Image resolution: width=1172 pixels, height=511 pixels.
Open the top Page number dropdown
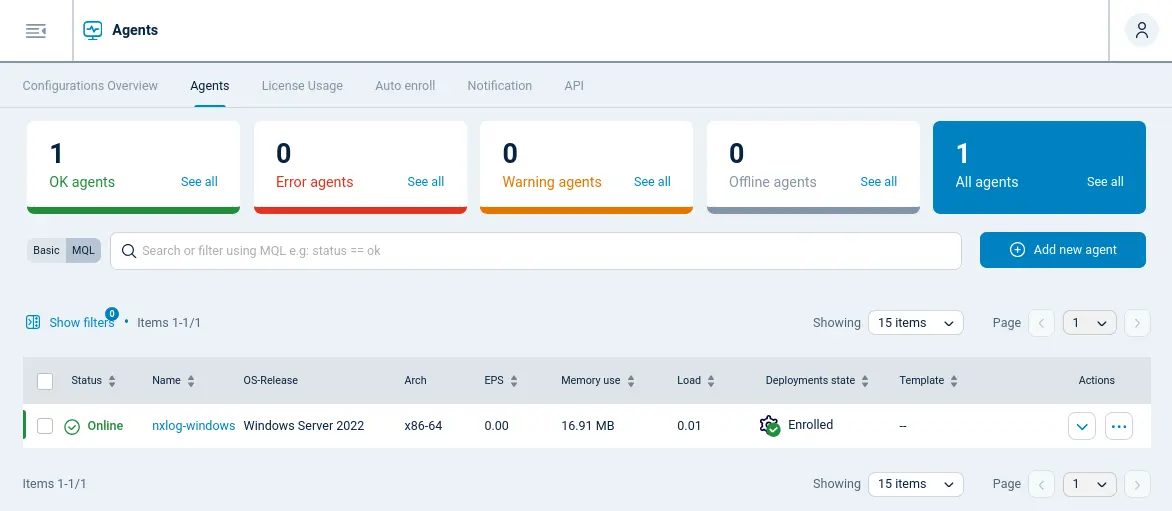1089,323
